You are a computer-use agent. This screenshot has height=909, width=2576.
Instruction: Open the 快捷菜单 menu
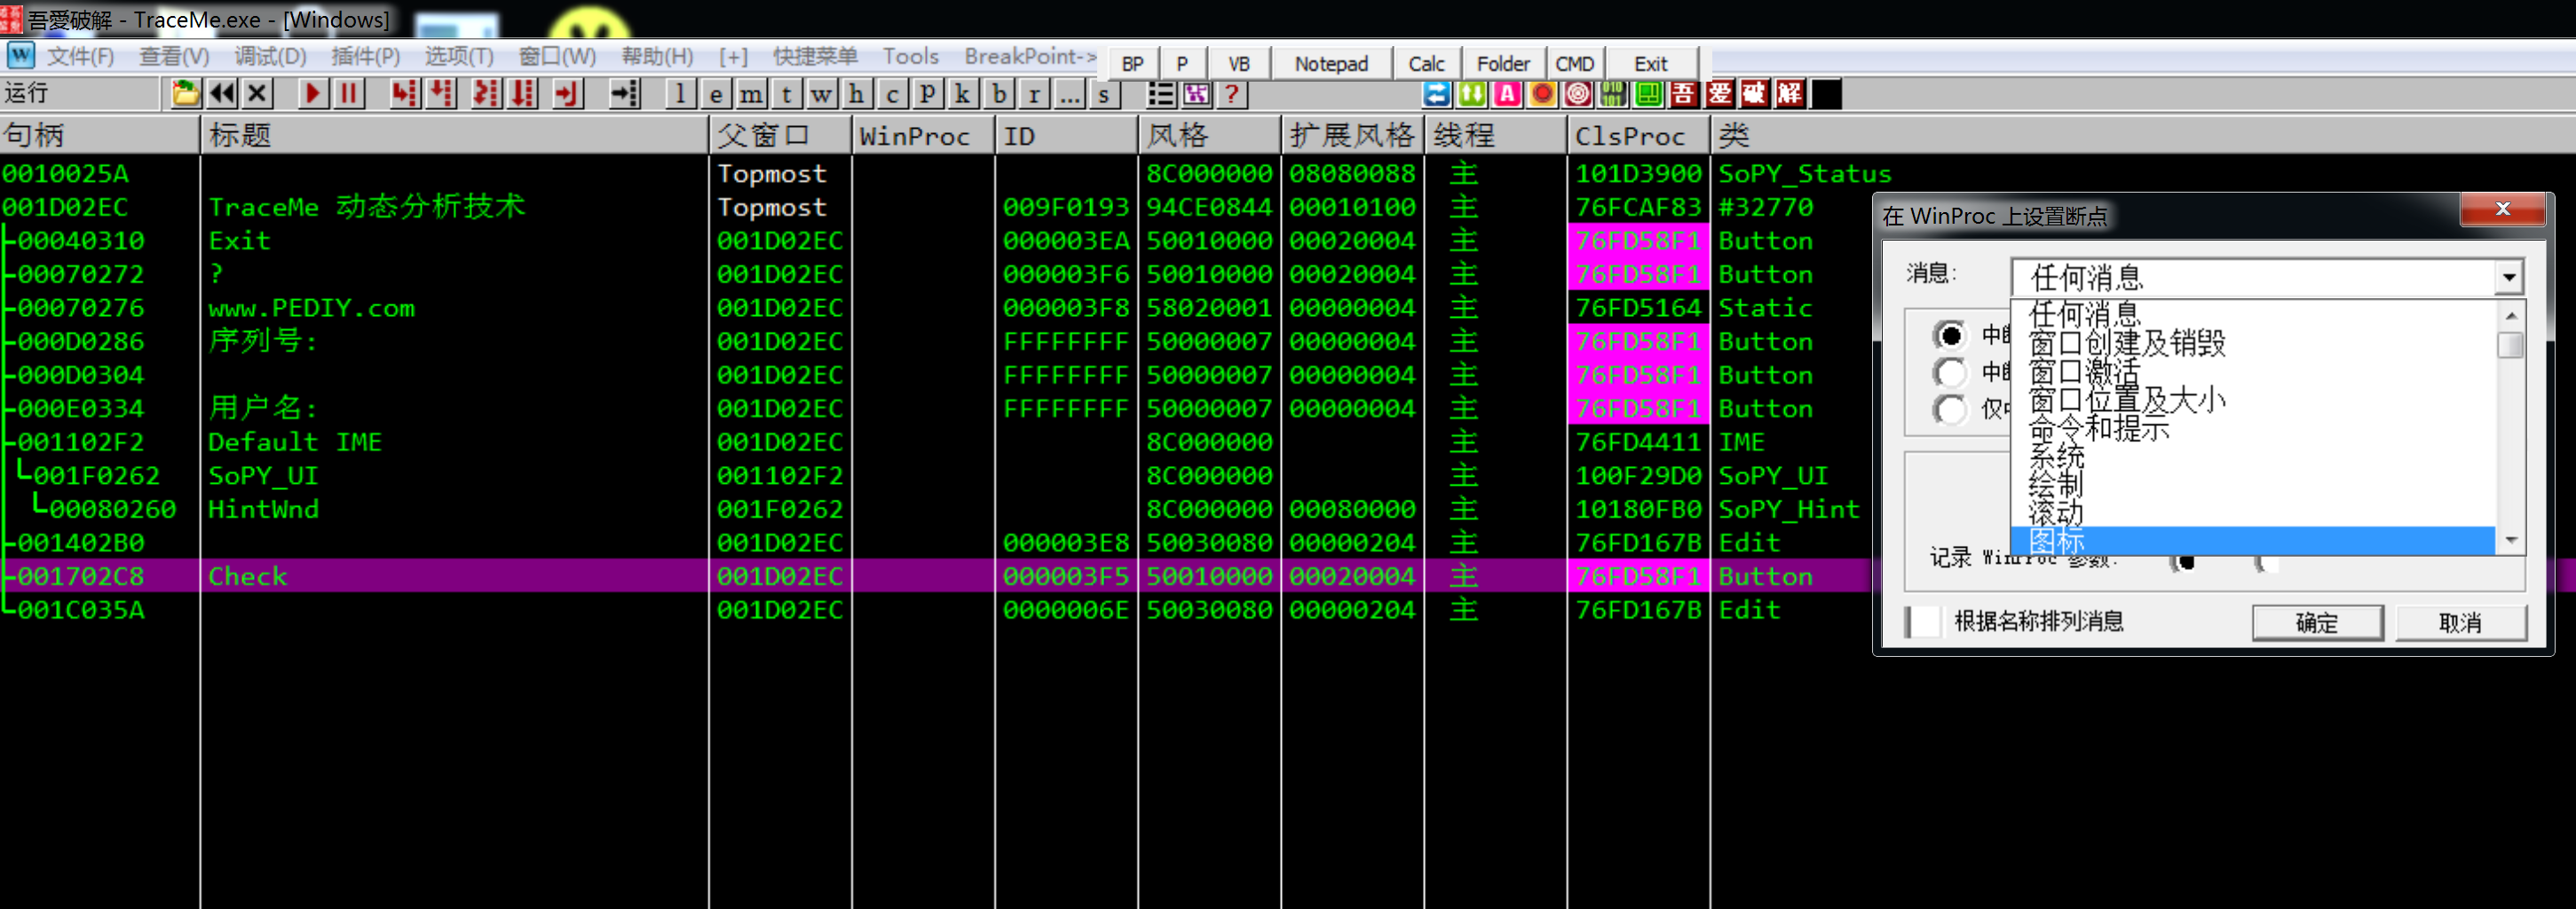[815, 56]
